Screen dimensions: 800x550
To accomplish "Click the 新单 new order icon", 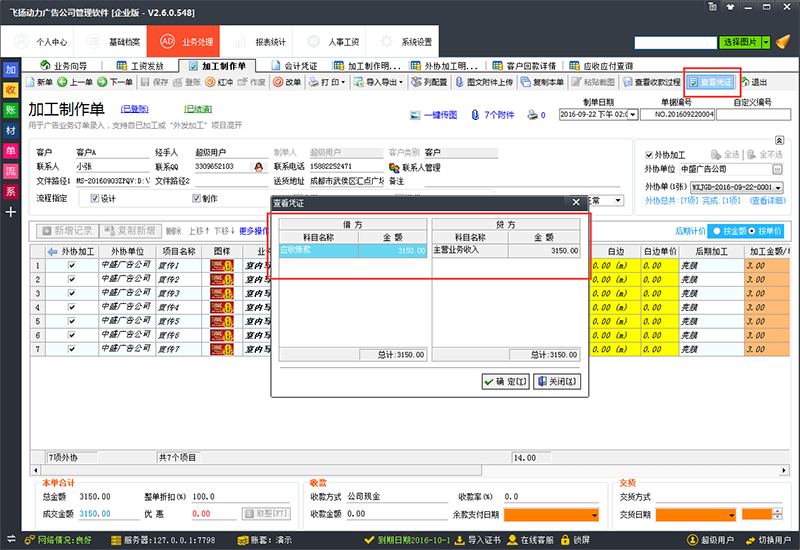I will click(x=39, y=82).
